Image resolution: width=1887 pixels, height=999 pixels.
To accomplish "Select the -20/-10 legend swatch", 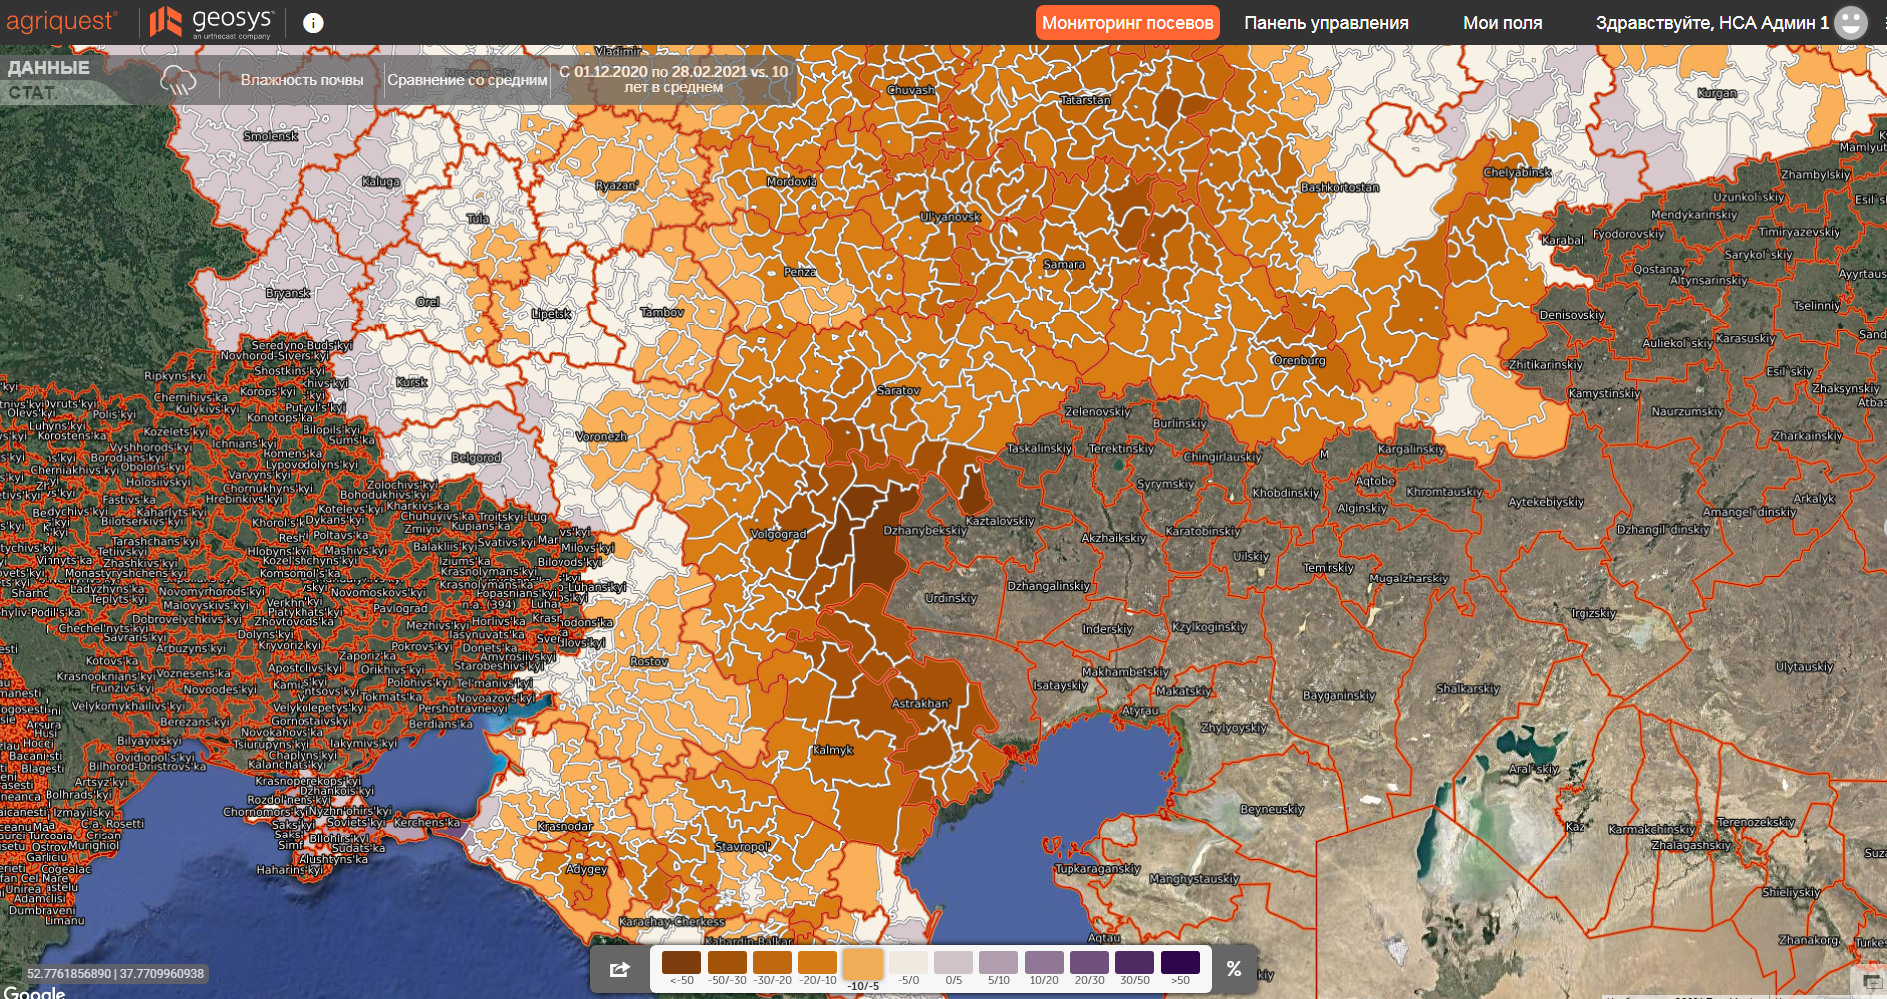I will pyautogui.click(x=818, y=963).
